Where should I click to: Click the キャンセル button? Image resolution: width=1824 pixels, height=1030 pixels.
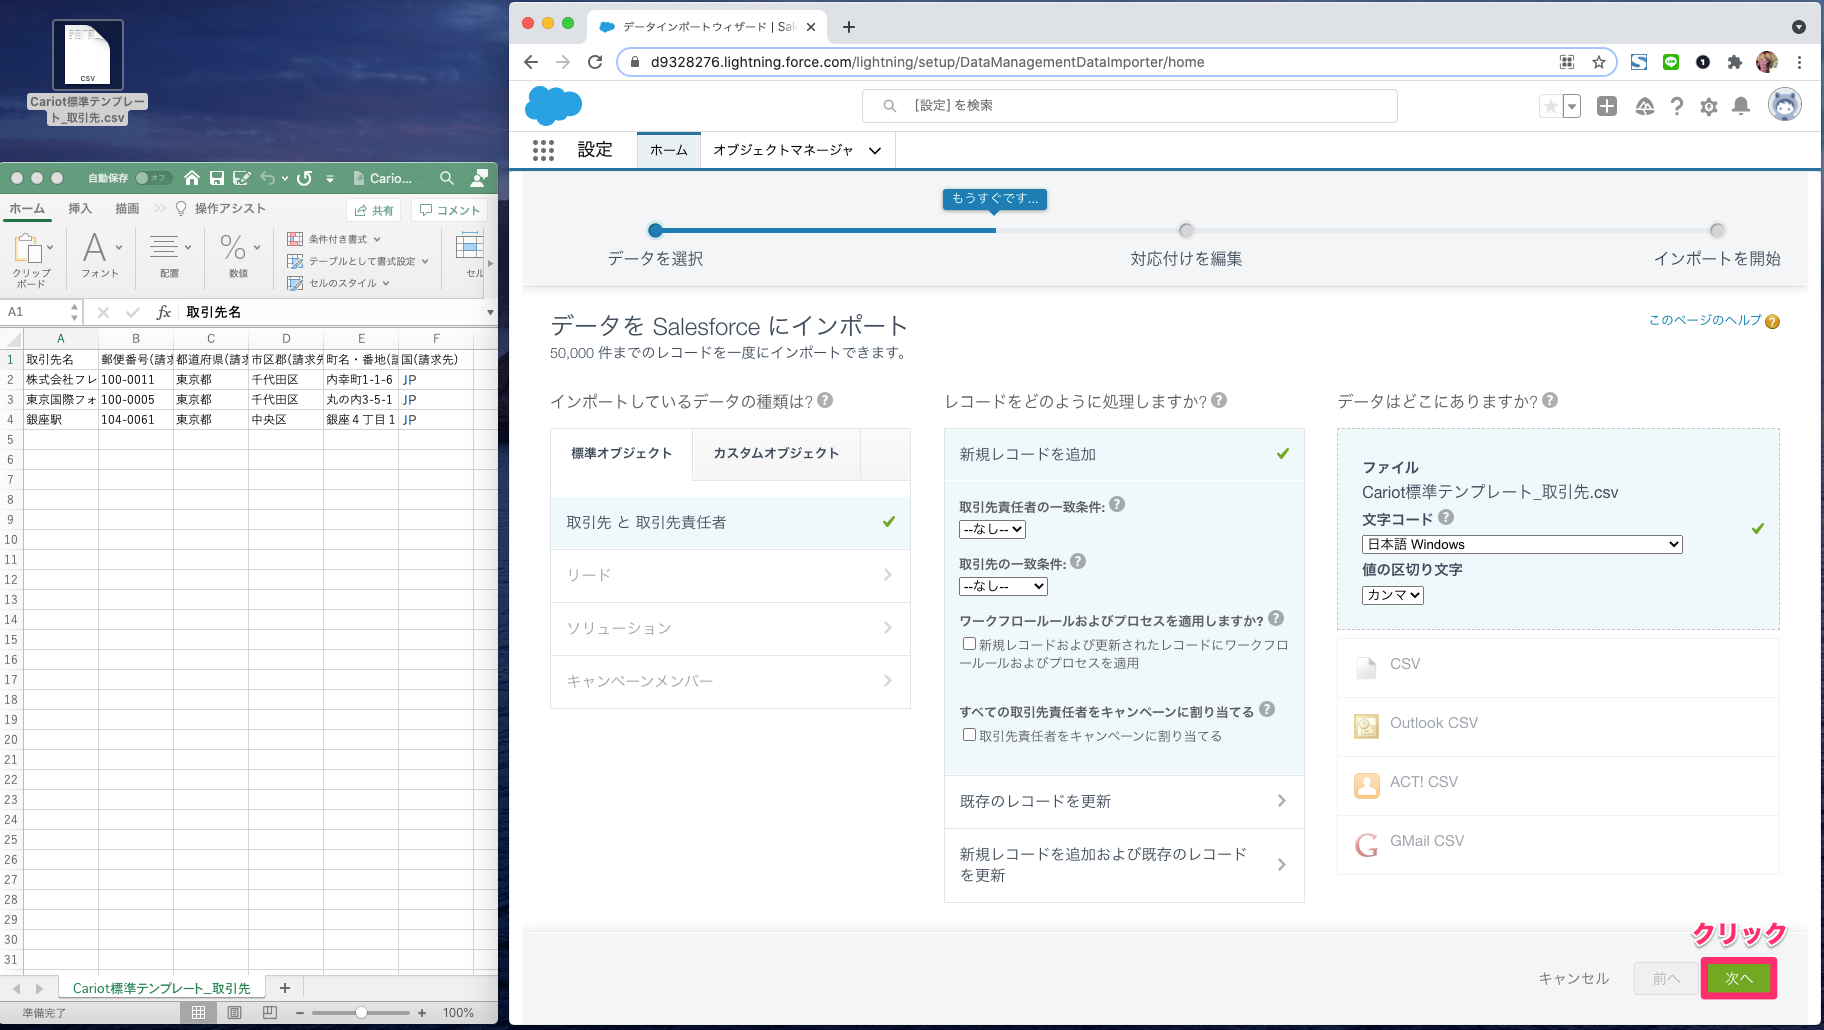click(x=1574, y=978)
